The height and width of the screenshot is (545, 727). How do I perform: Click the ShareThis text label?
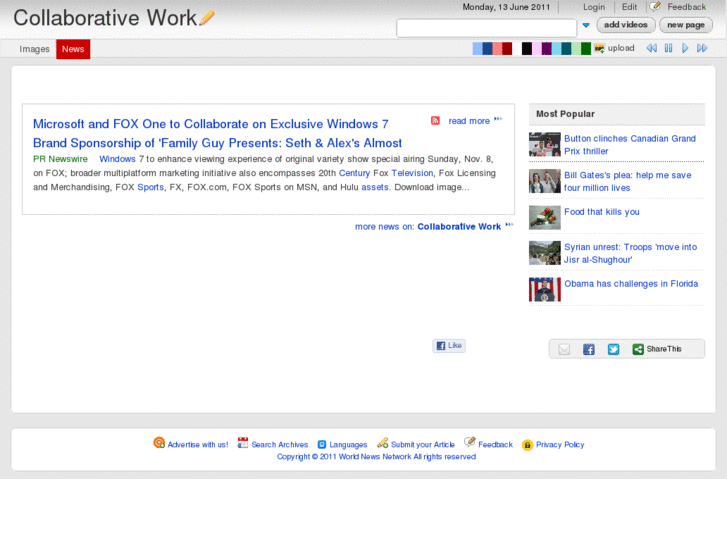pos(663,349)
